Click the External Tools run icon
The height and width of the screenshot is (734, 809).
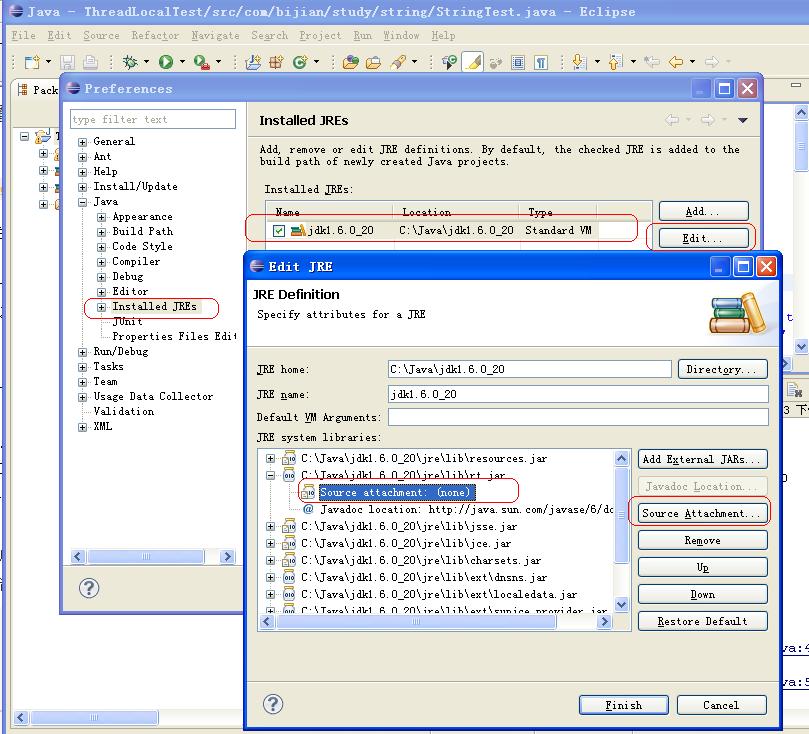(201, 62)
